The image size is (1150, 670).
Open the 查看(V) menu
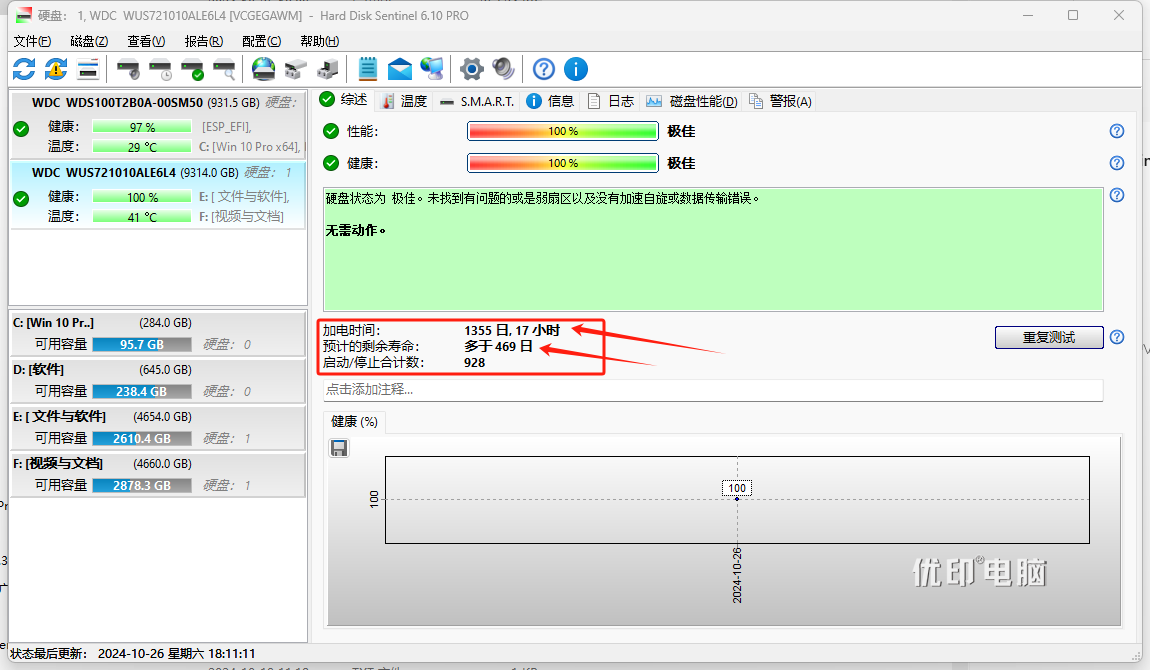pos(146,41)
